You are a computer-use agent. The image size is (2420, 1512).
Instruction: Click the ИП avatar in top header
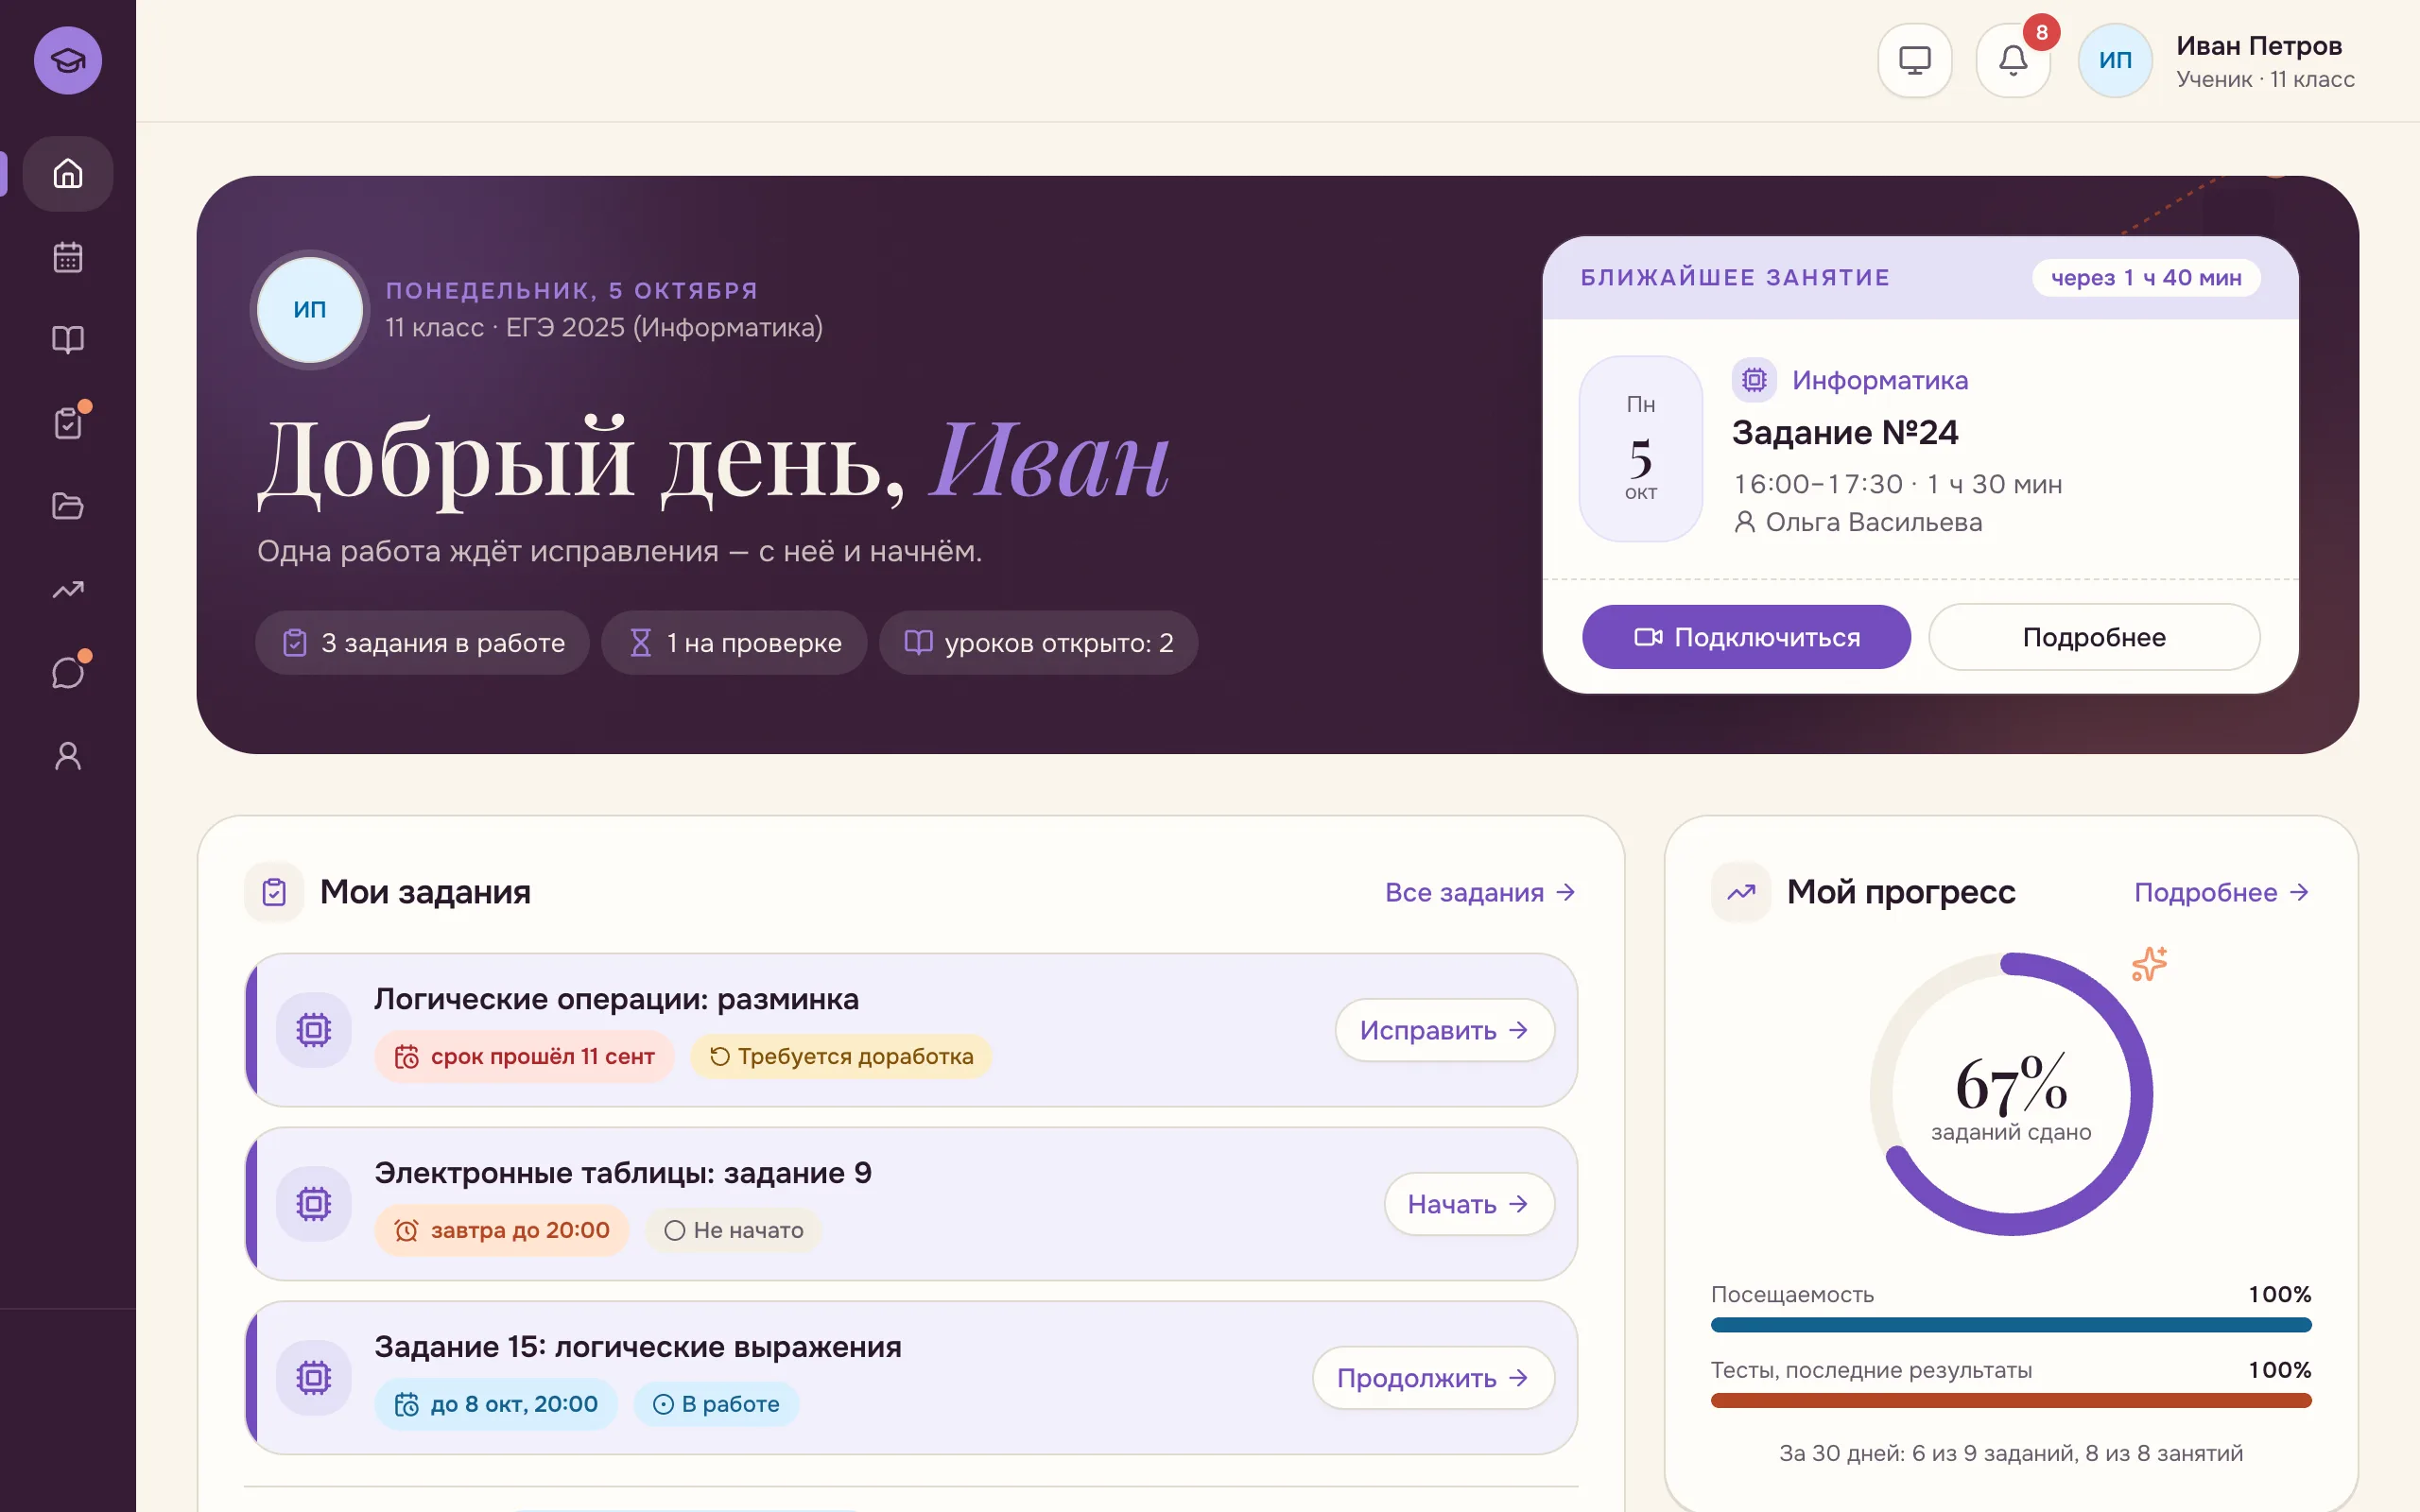tap(2115, 60)
